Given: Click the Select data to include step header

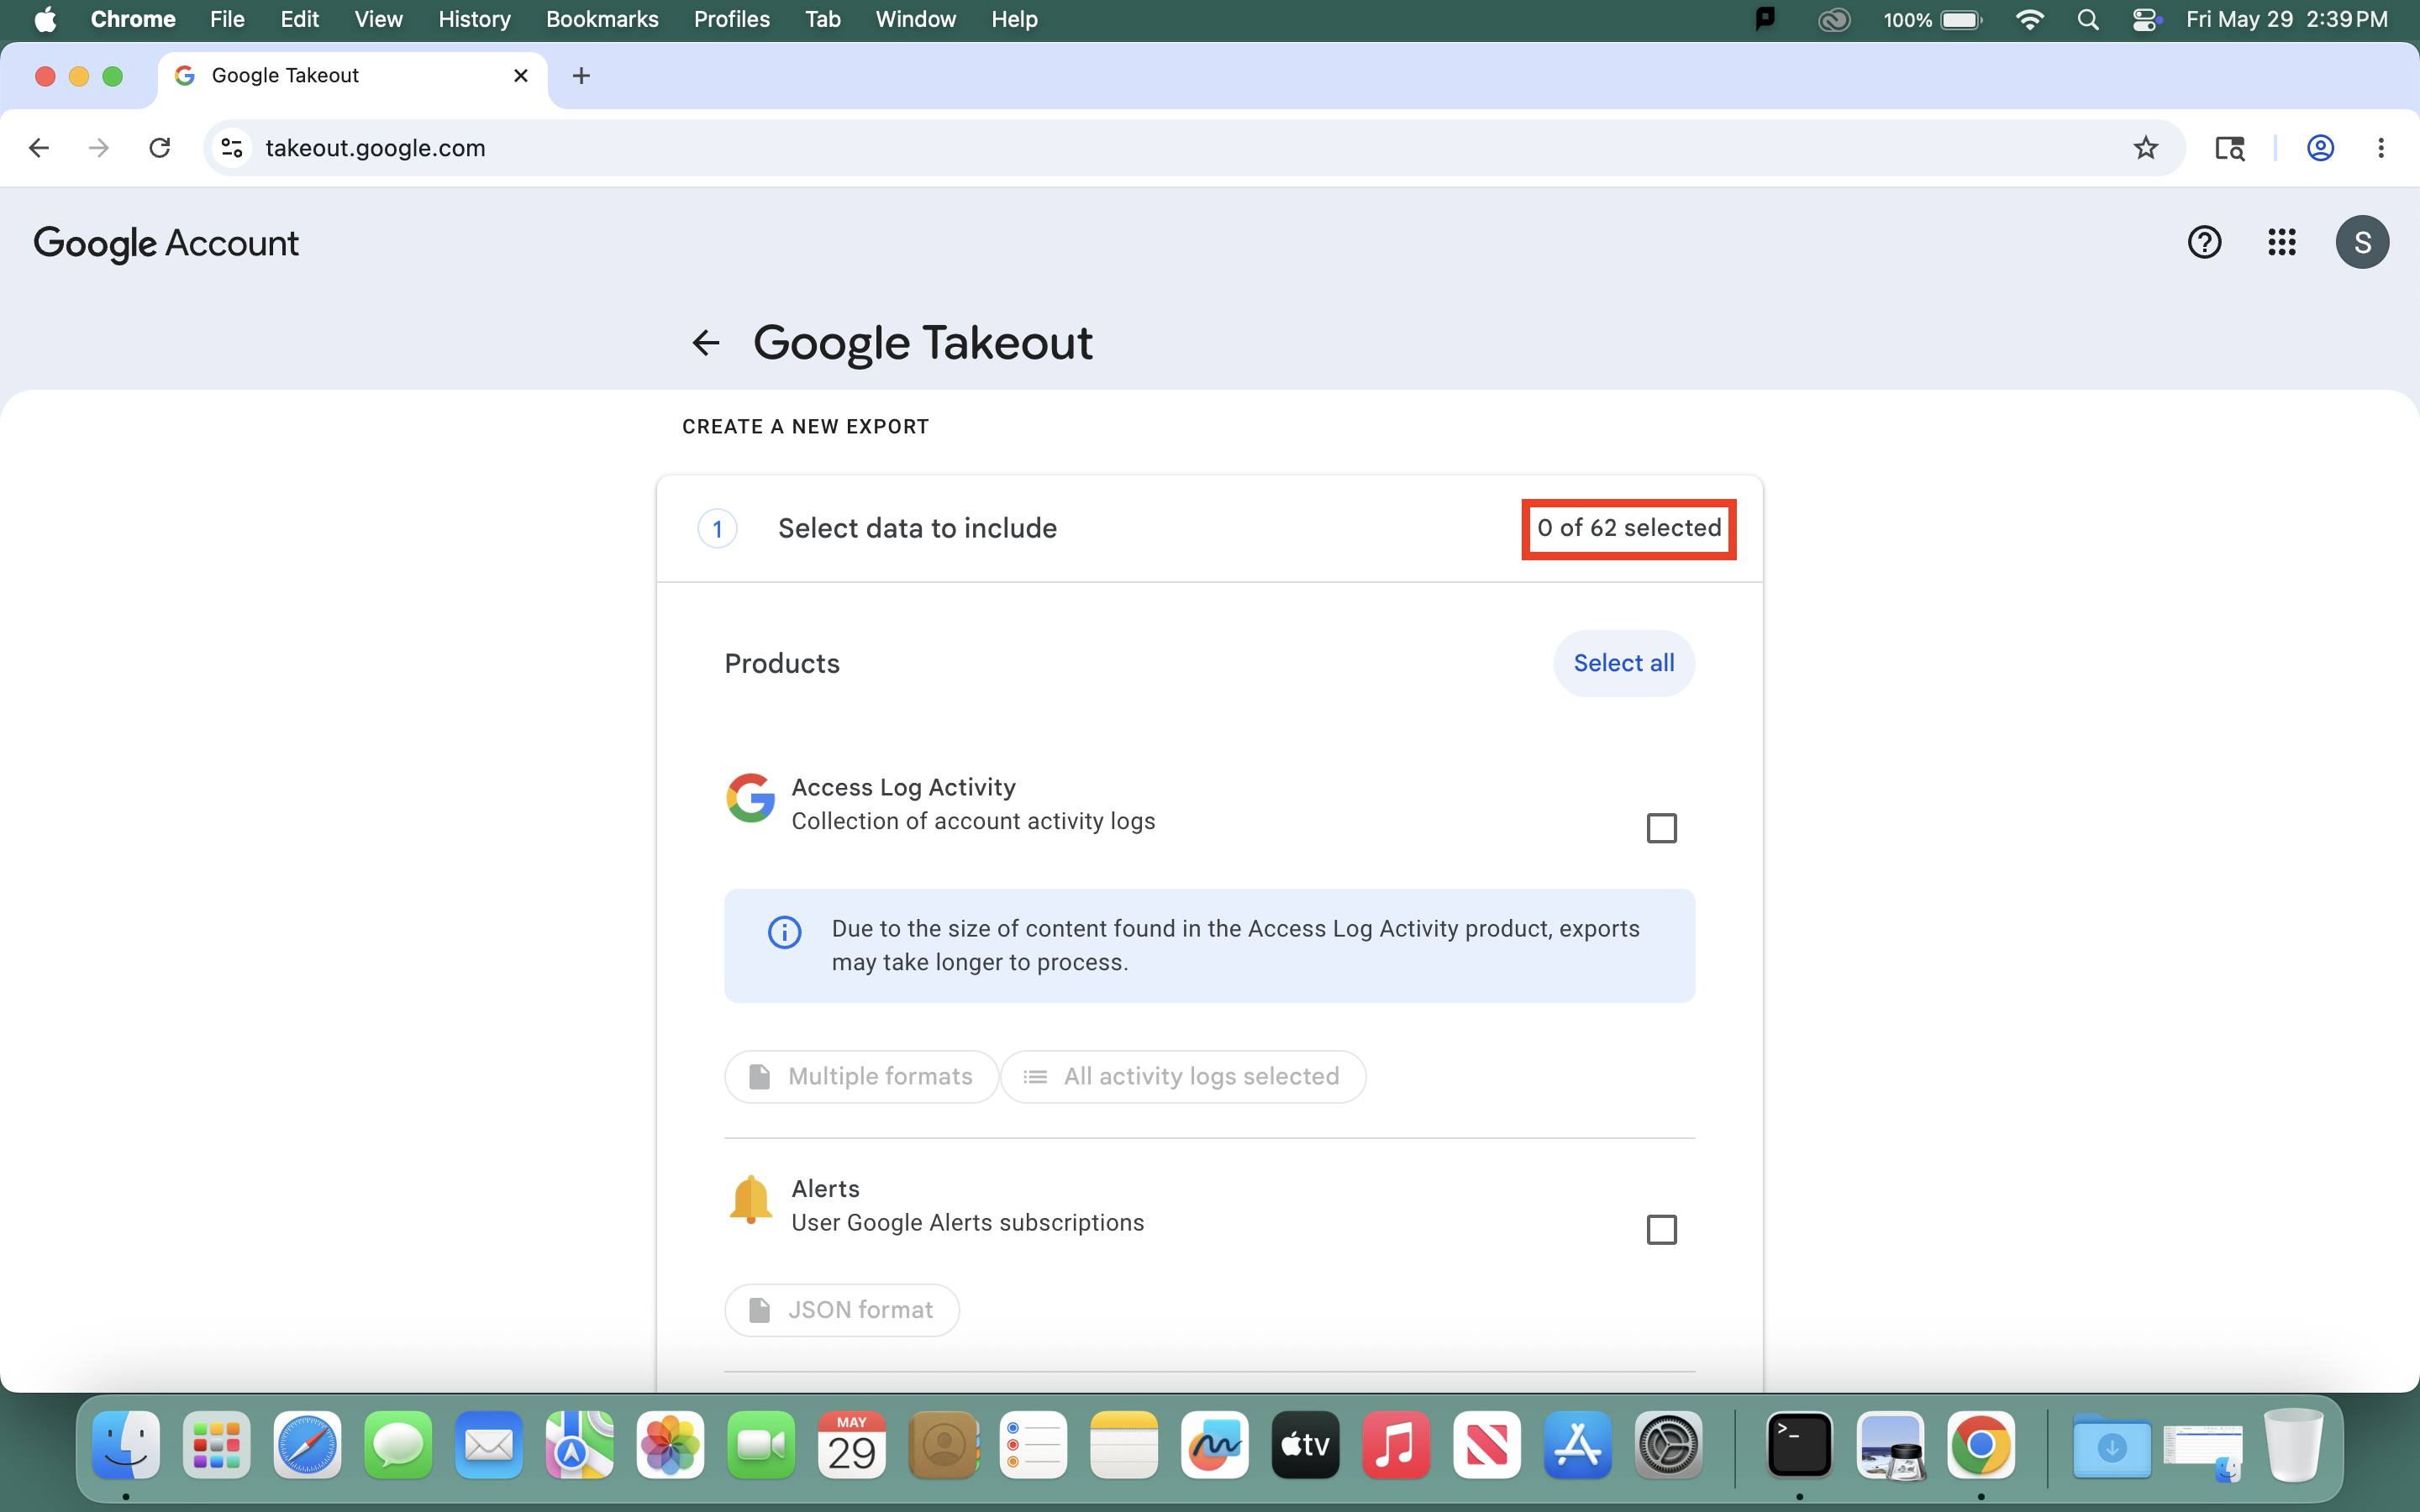Looking at the screenshot, I should [x=1209, y=528].
